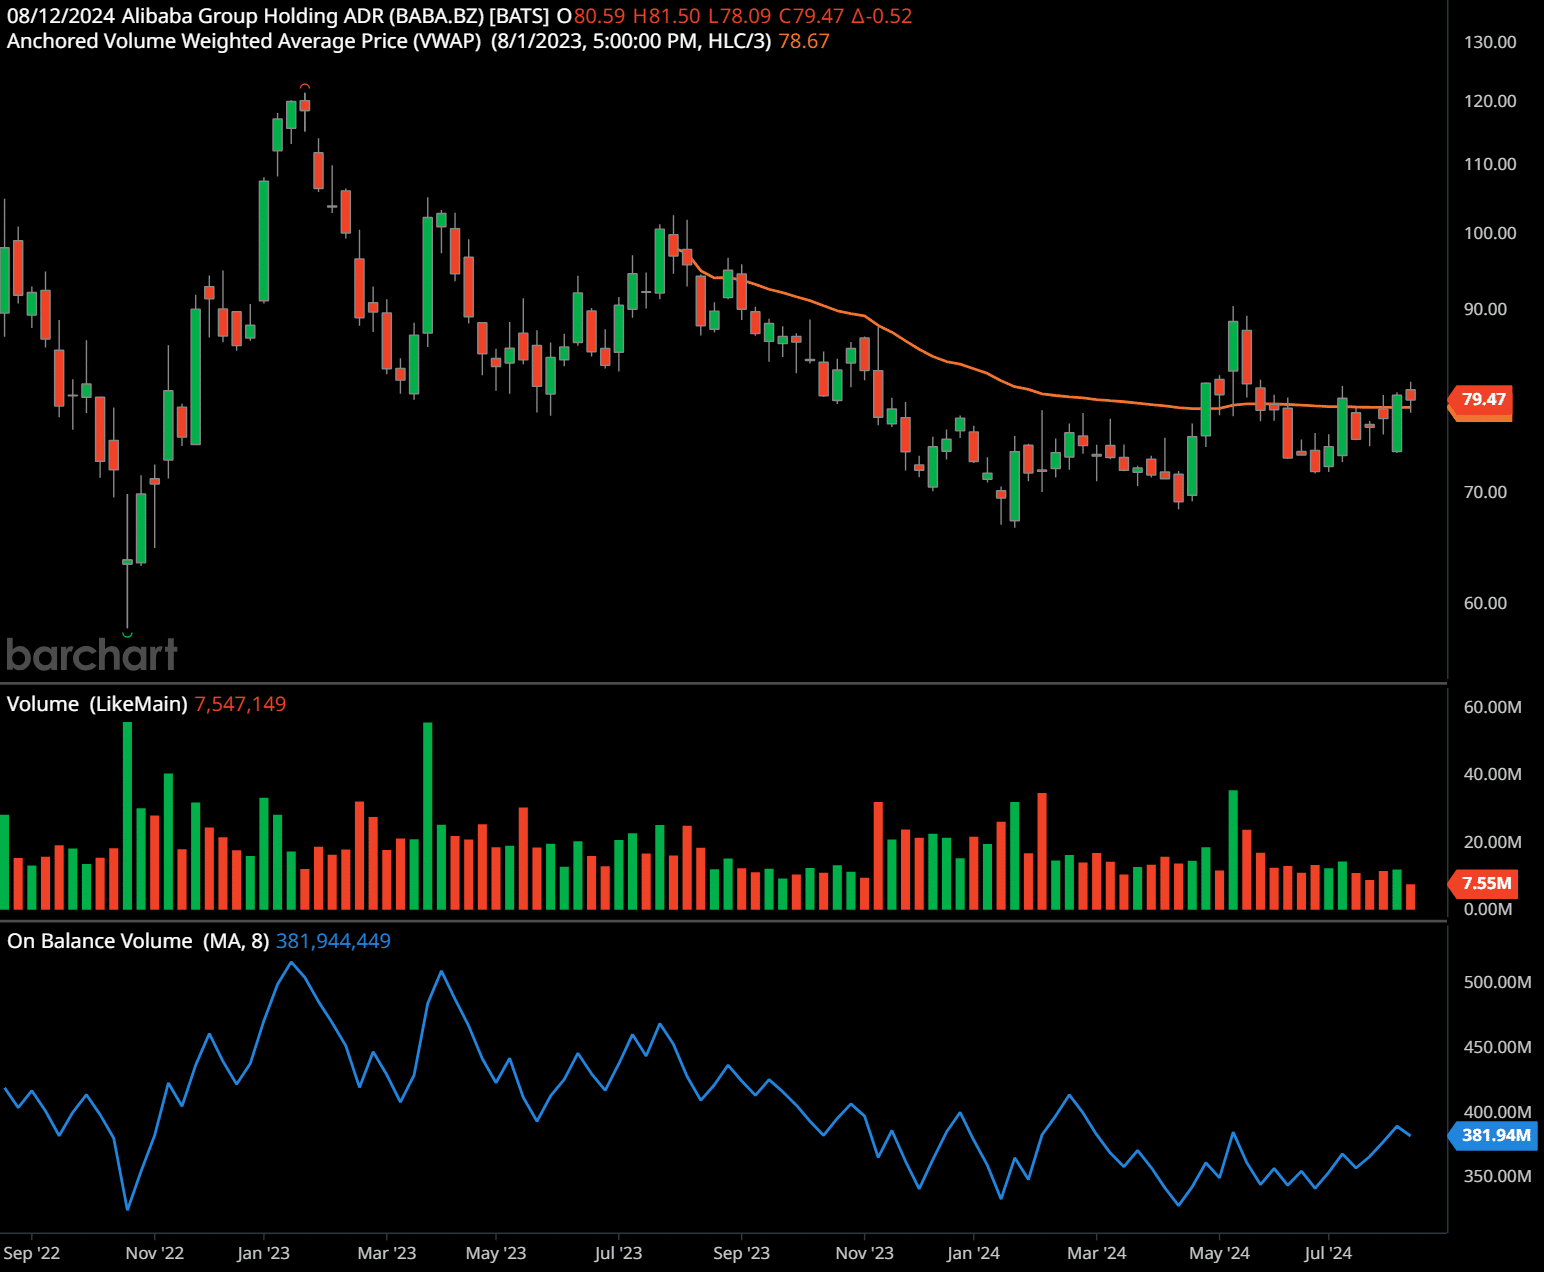
Task: Click the 70.00 price axis label
Action: tap(1485, 492)
